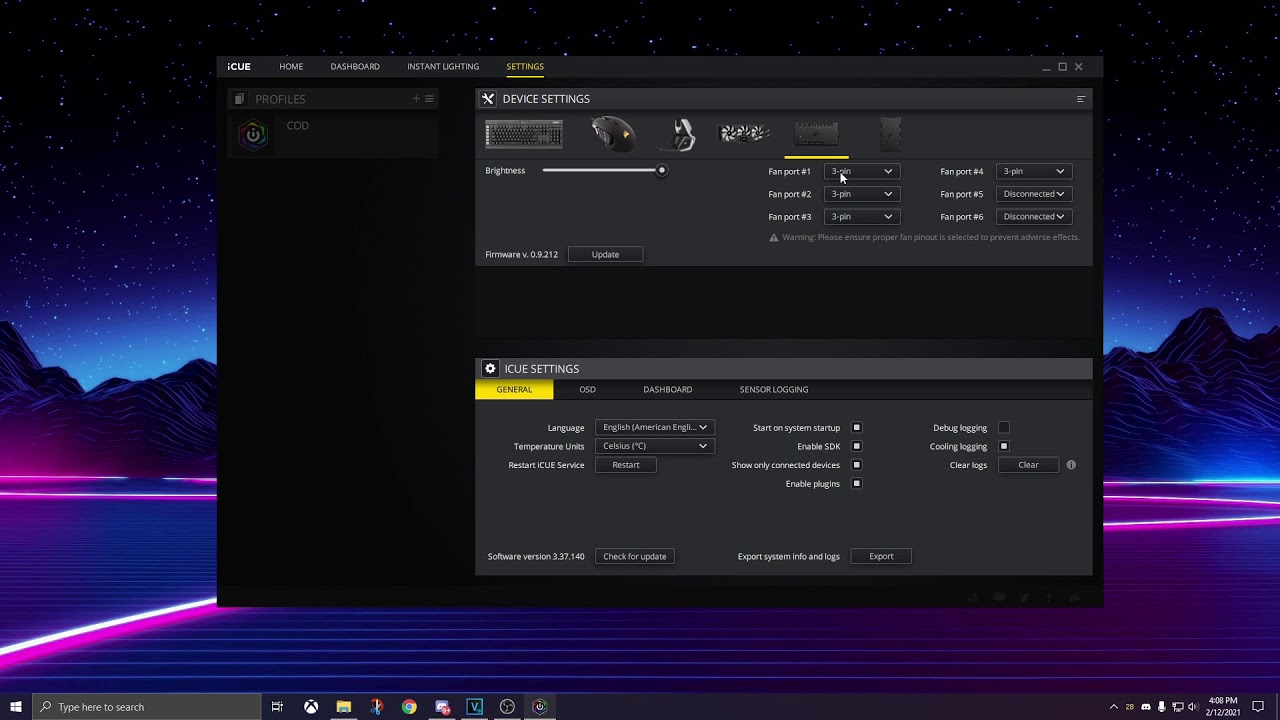The image size is (1280, 720).
Task: Open the Xbox app from taskbar
Action: 311,707
